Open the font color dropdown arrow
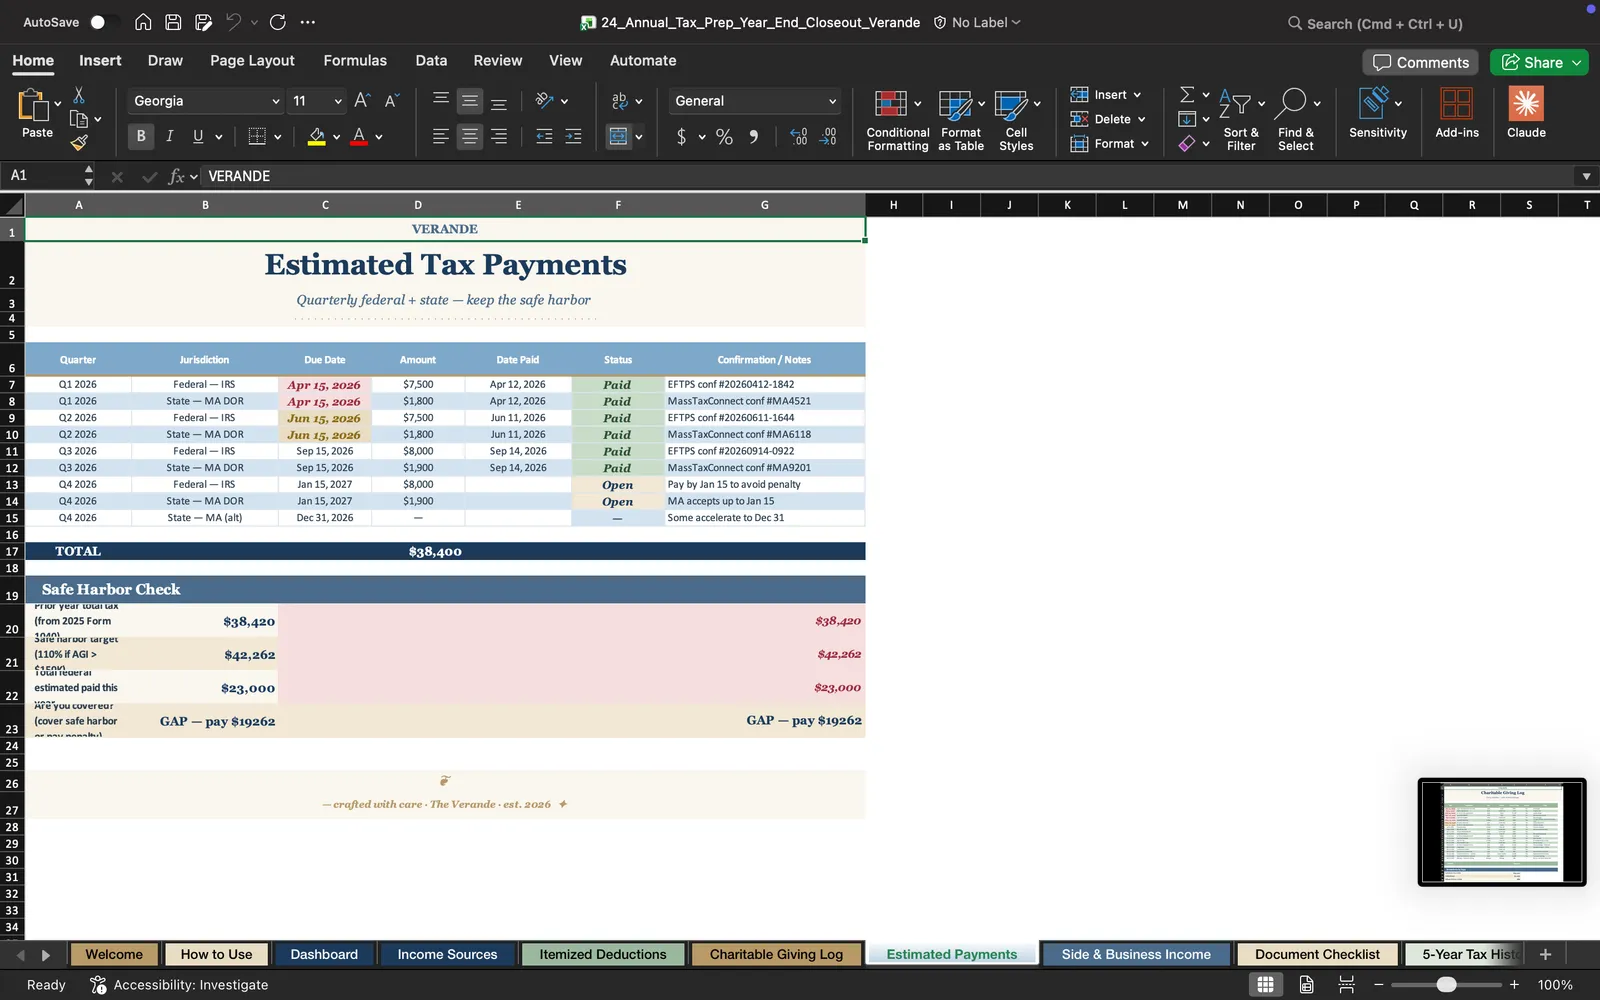1600x1000 pixels. [x=379, y=137]
